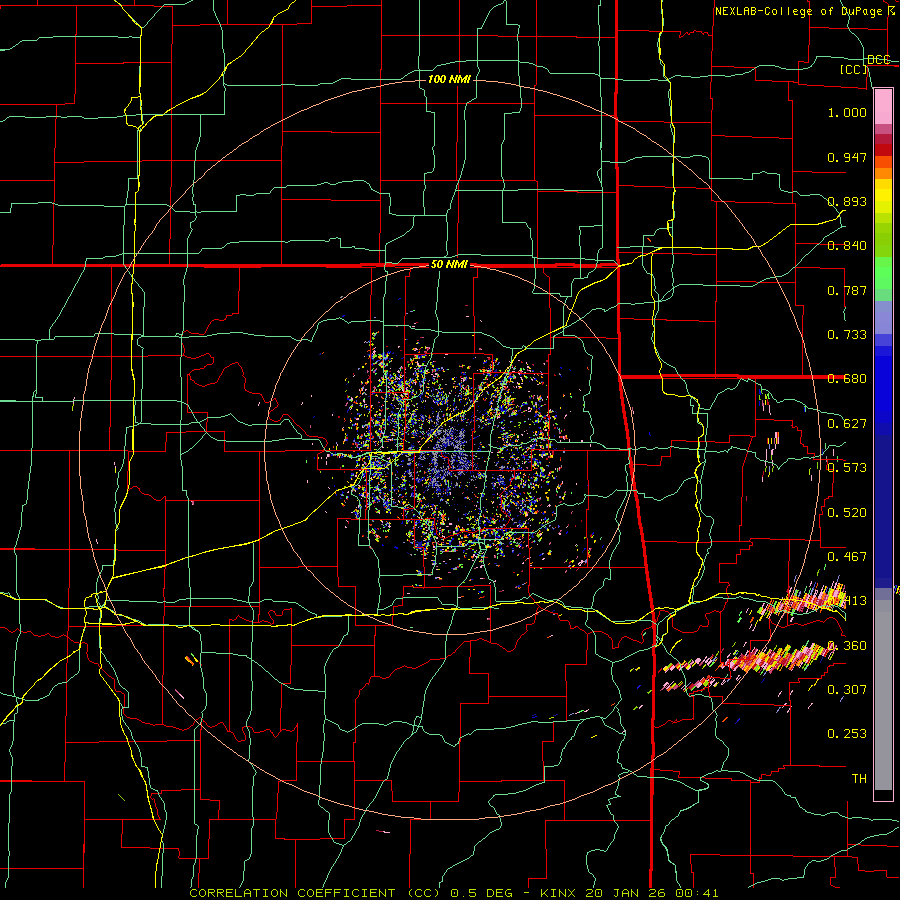Click the 0.893 scale value
900x900 pixels.
847,201
